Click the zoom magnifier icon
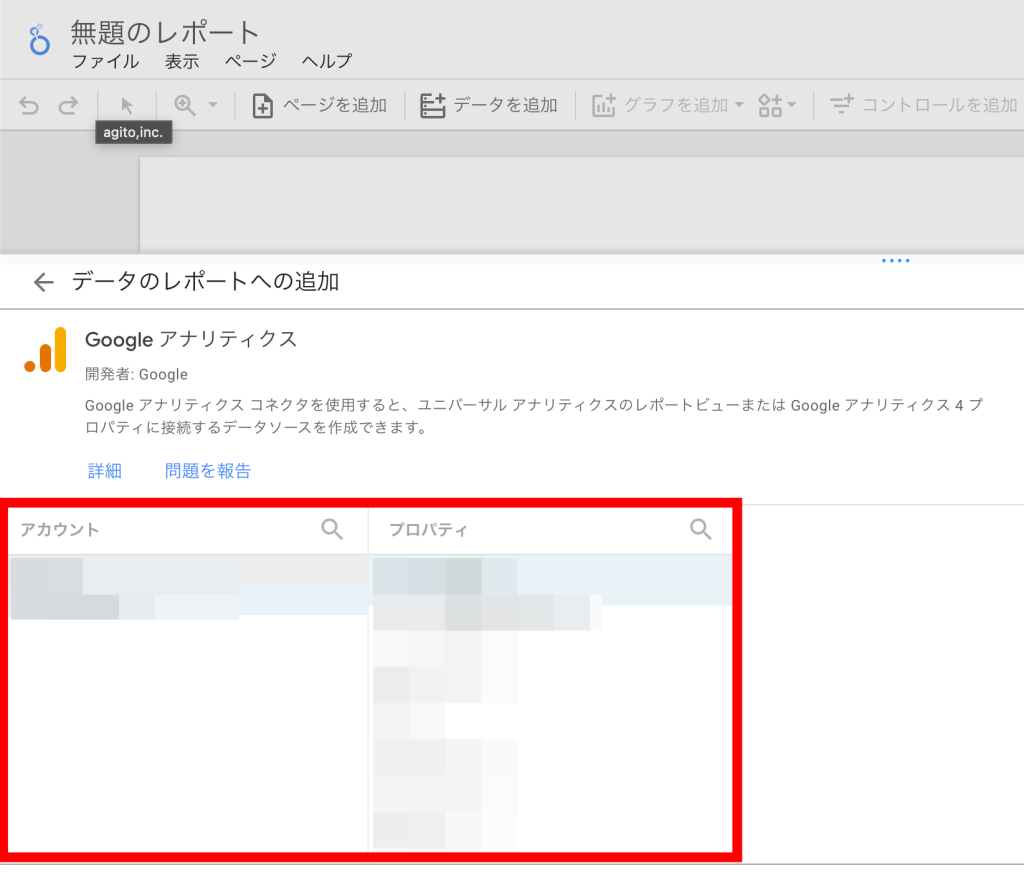1024x891 pixels. 185,105
